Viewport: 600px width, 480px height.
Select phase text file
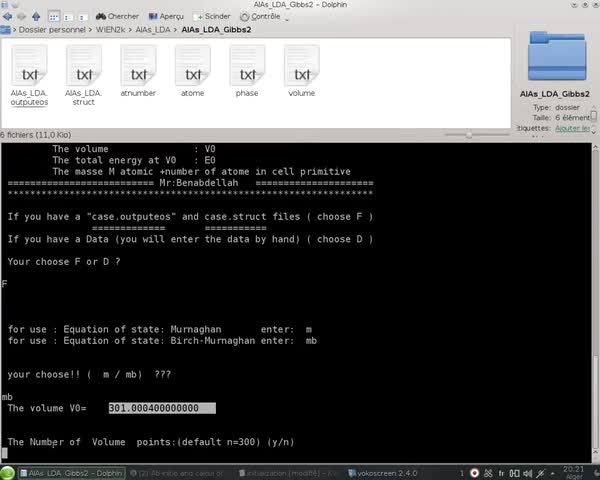[x=247, y=71]
